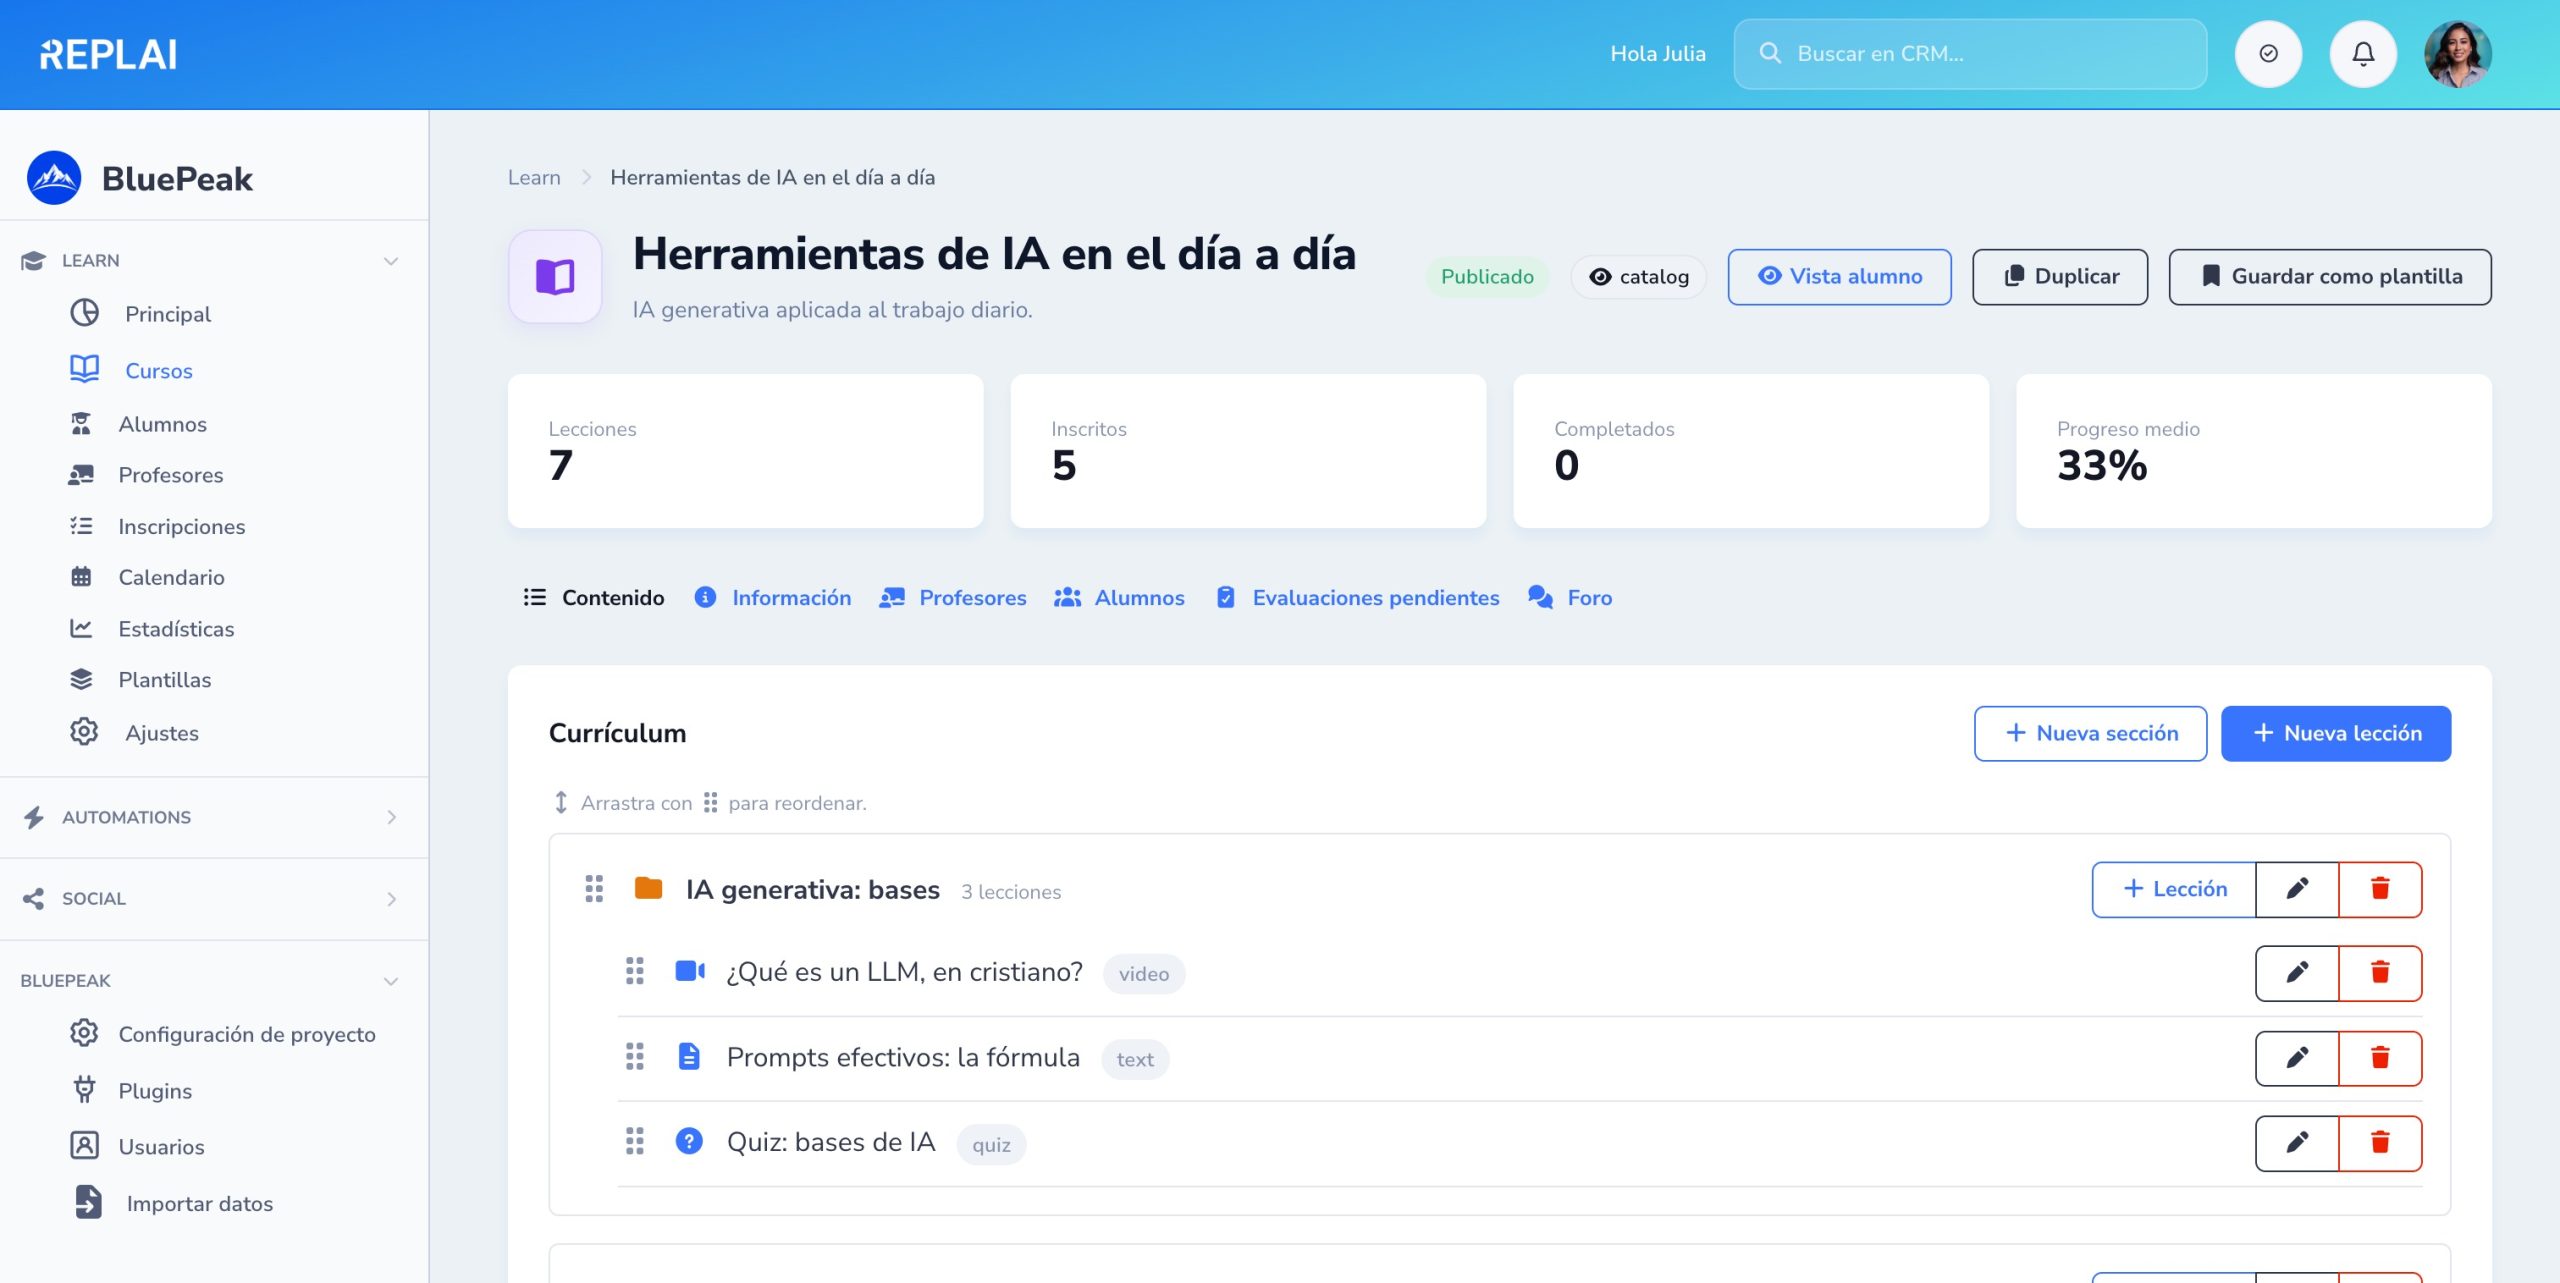
Task: Open Plugins in the sidebar
Action: click(x=130, y=1091)
